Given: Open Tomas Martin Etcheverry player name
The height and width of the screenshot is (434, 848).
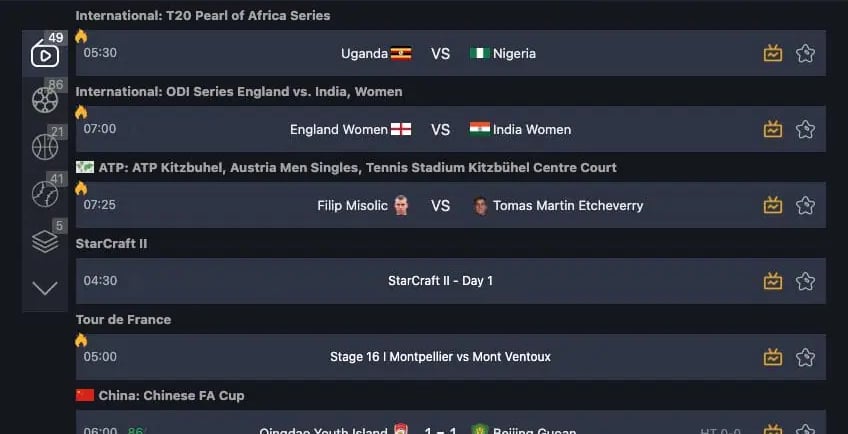Looking at the screenshot, I should pos(568,206).
